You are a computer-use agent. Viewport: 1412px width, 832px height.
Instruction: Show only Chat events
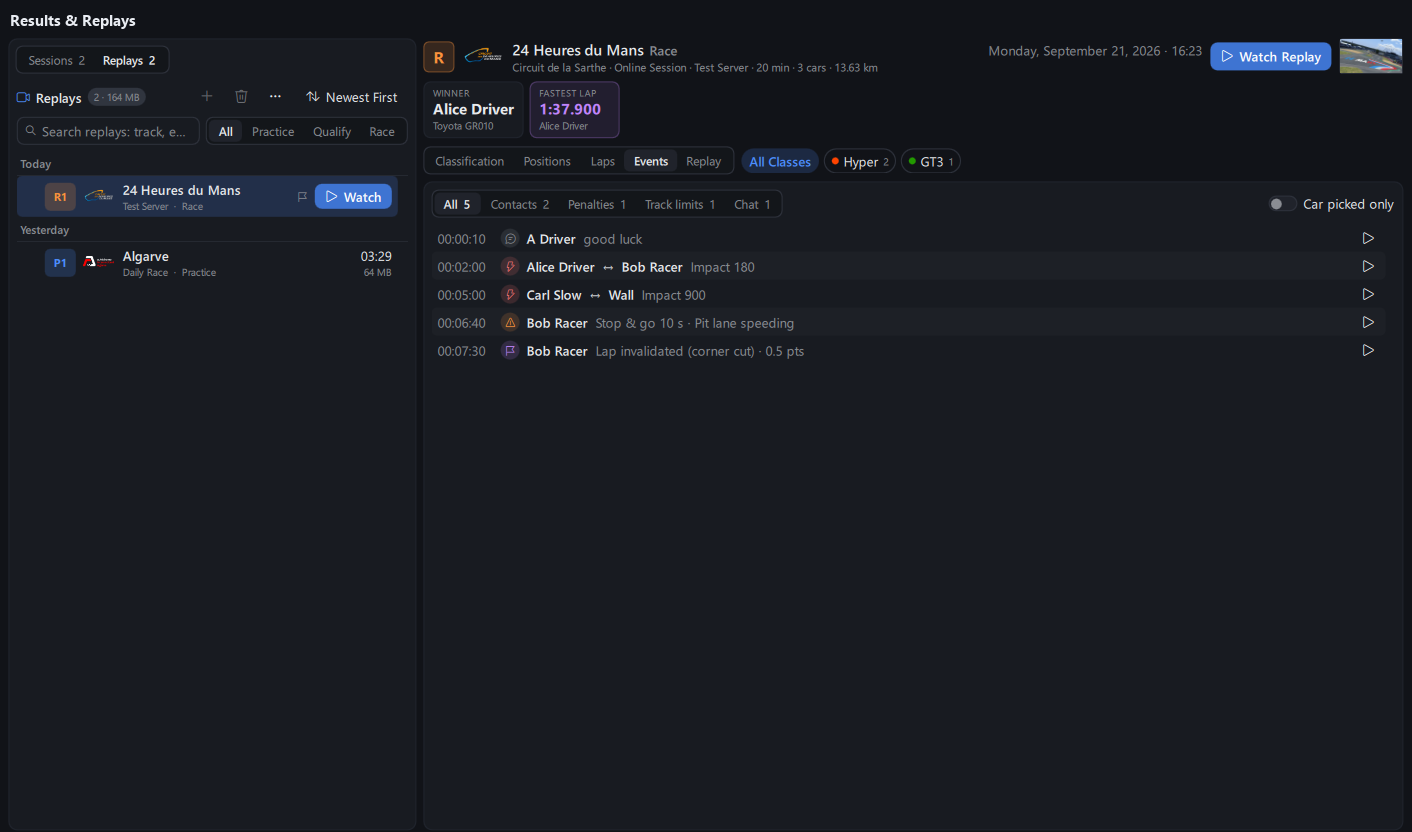pos(752,204)
